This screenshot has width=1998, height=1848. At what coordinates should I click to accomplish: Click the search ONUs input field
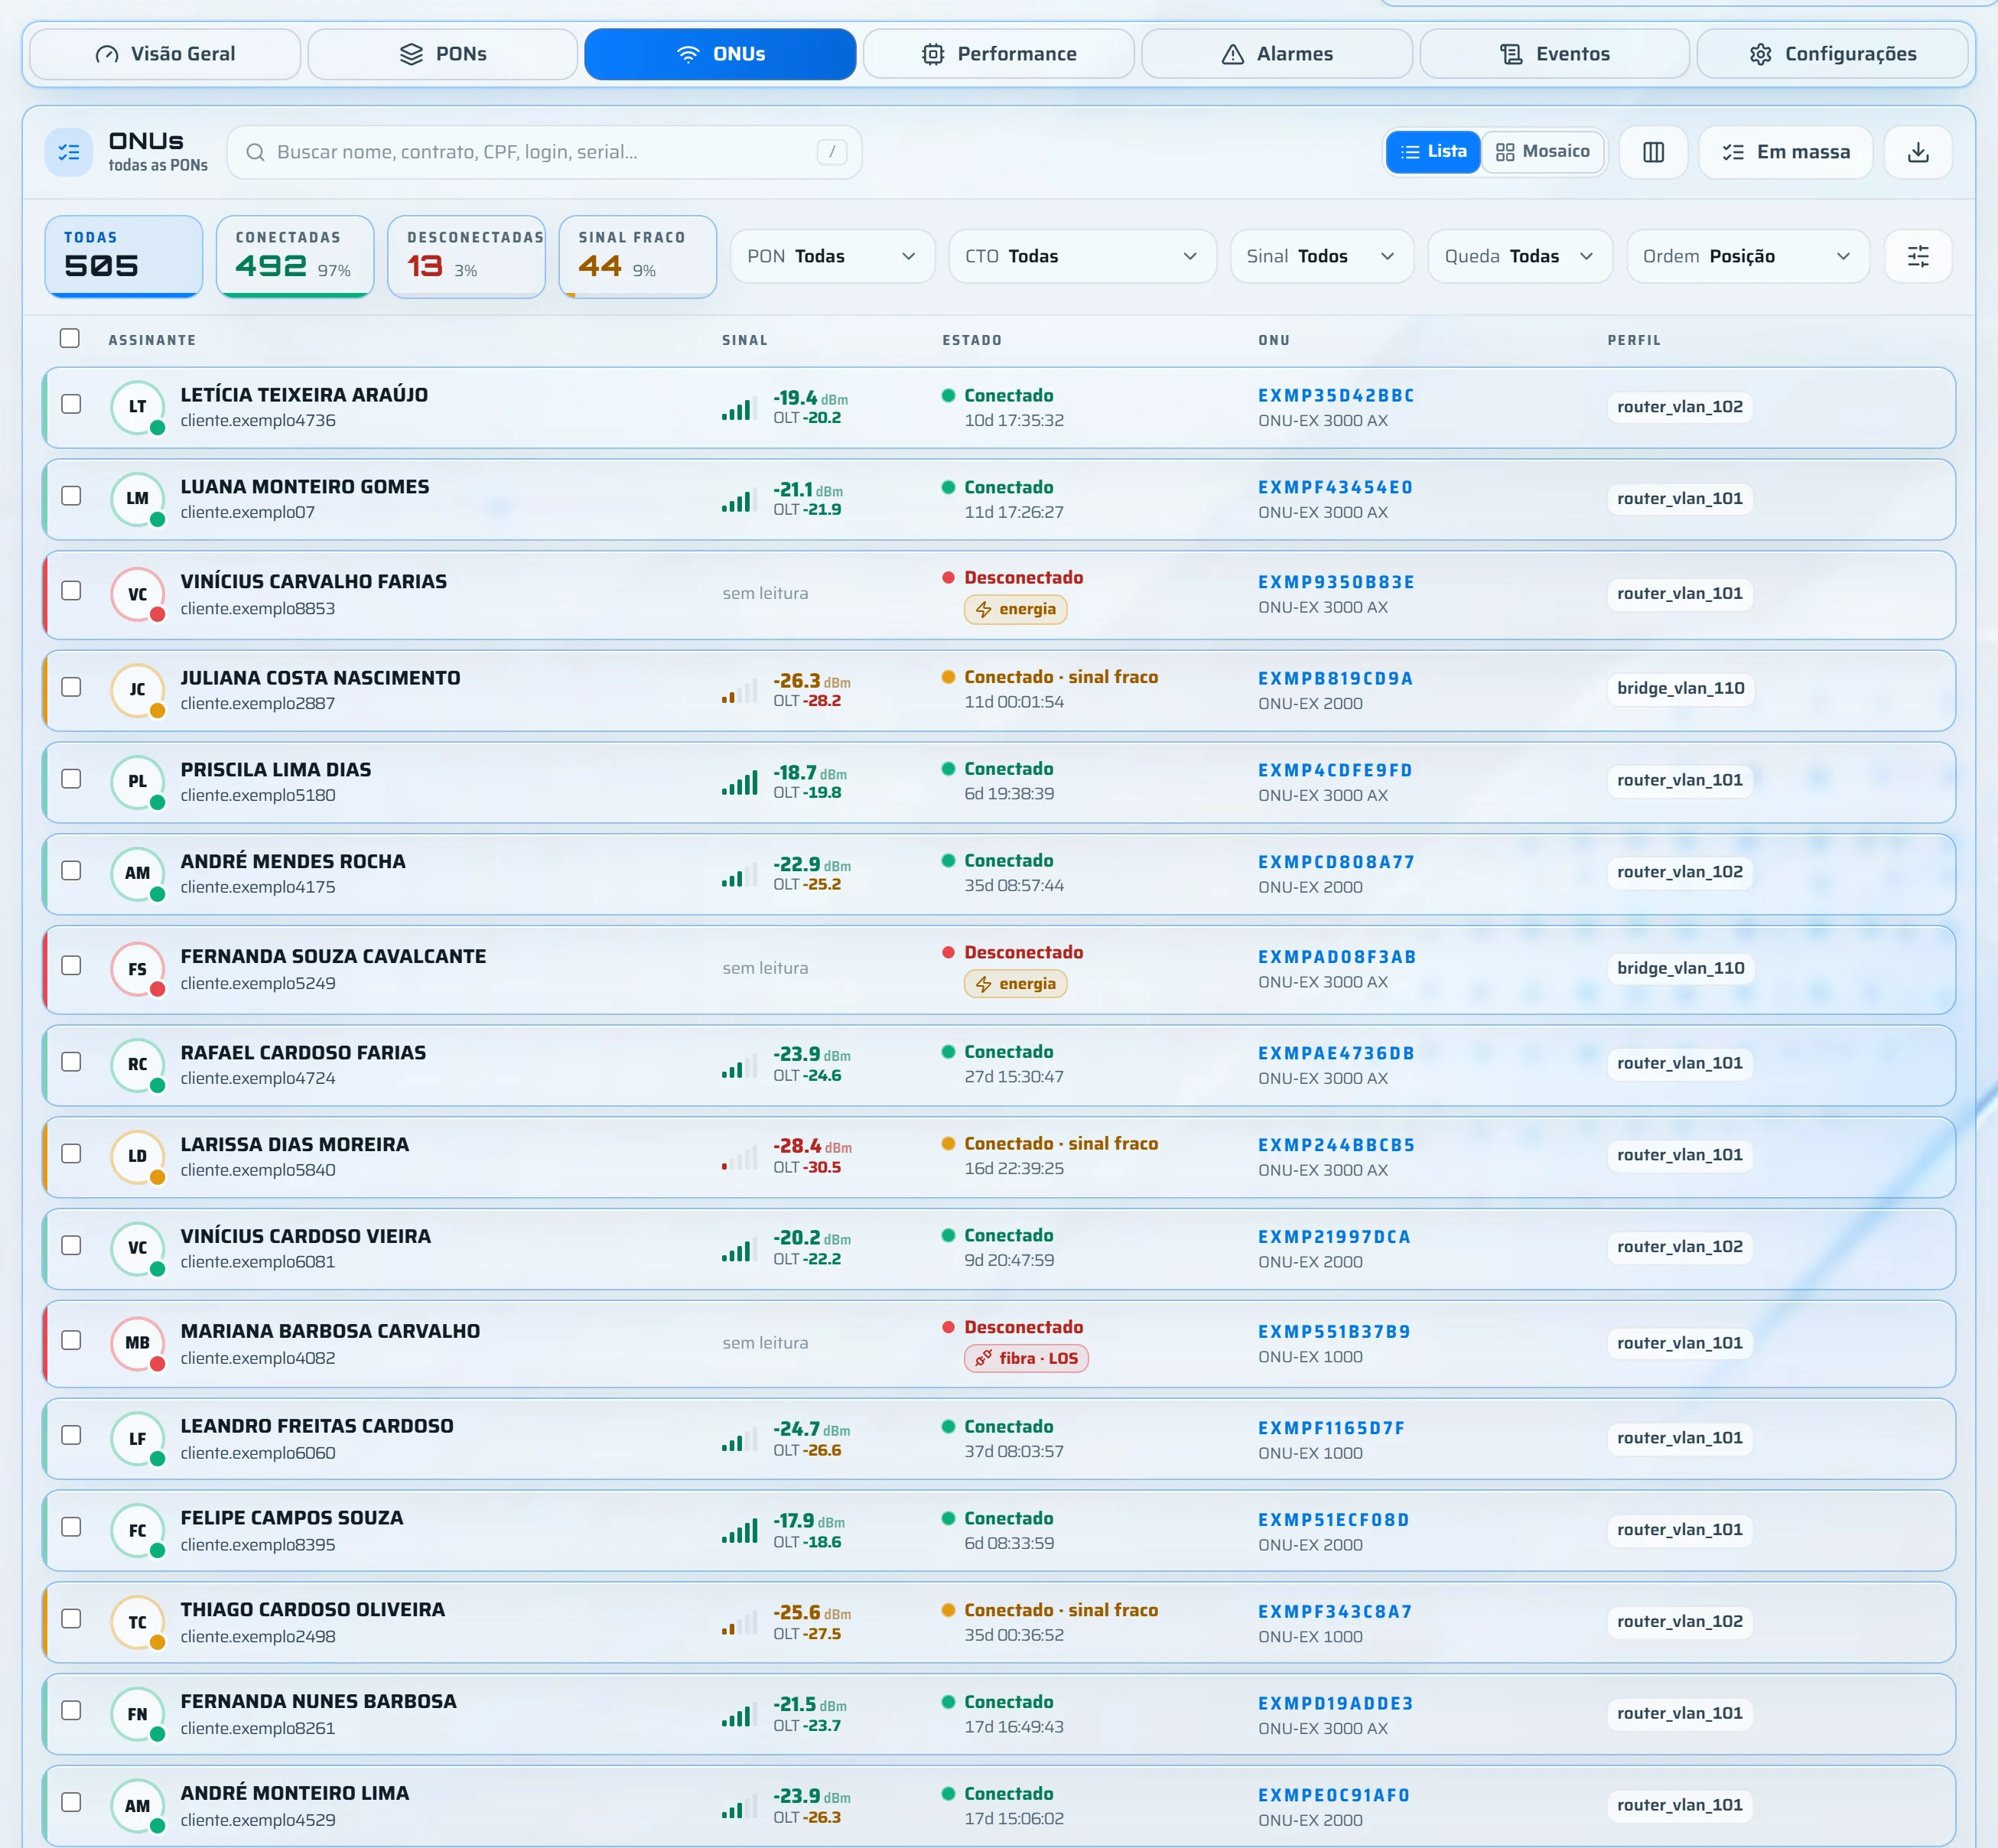tap(544, 152)
